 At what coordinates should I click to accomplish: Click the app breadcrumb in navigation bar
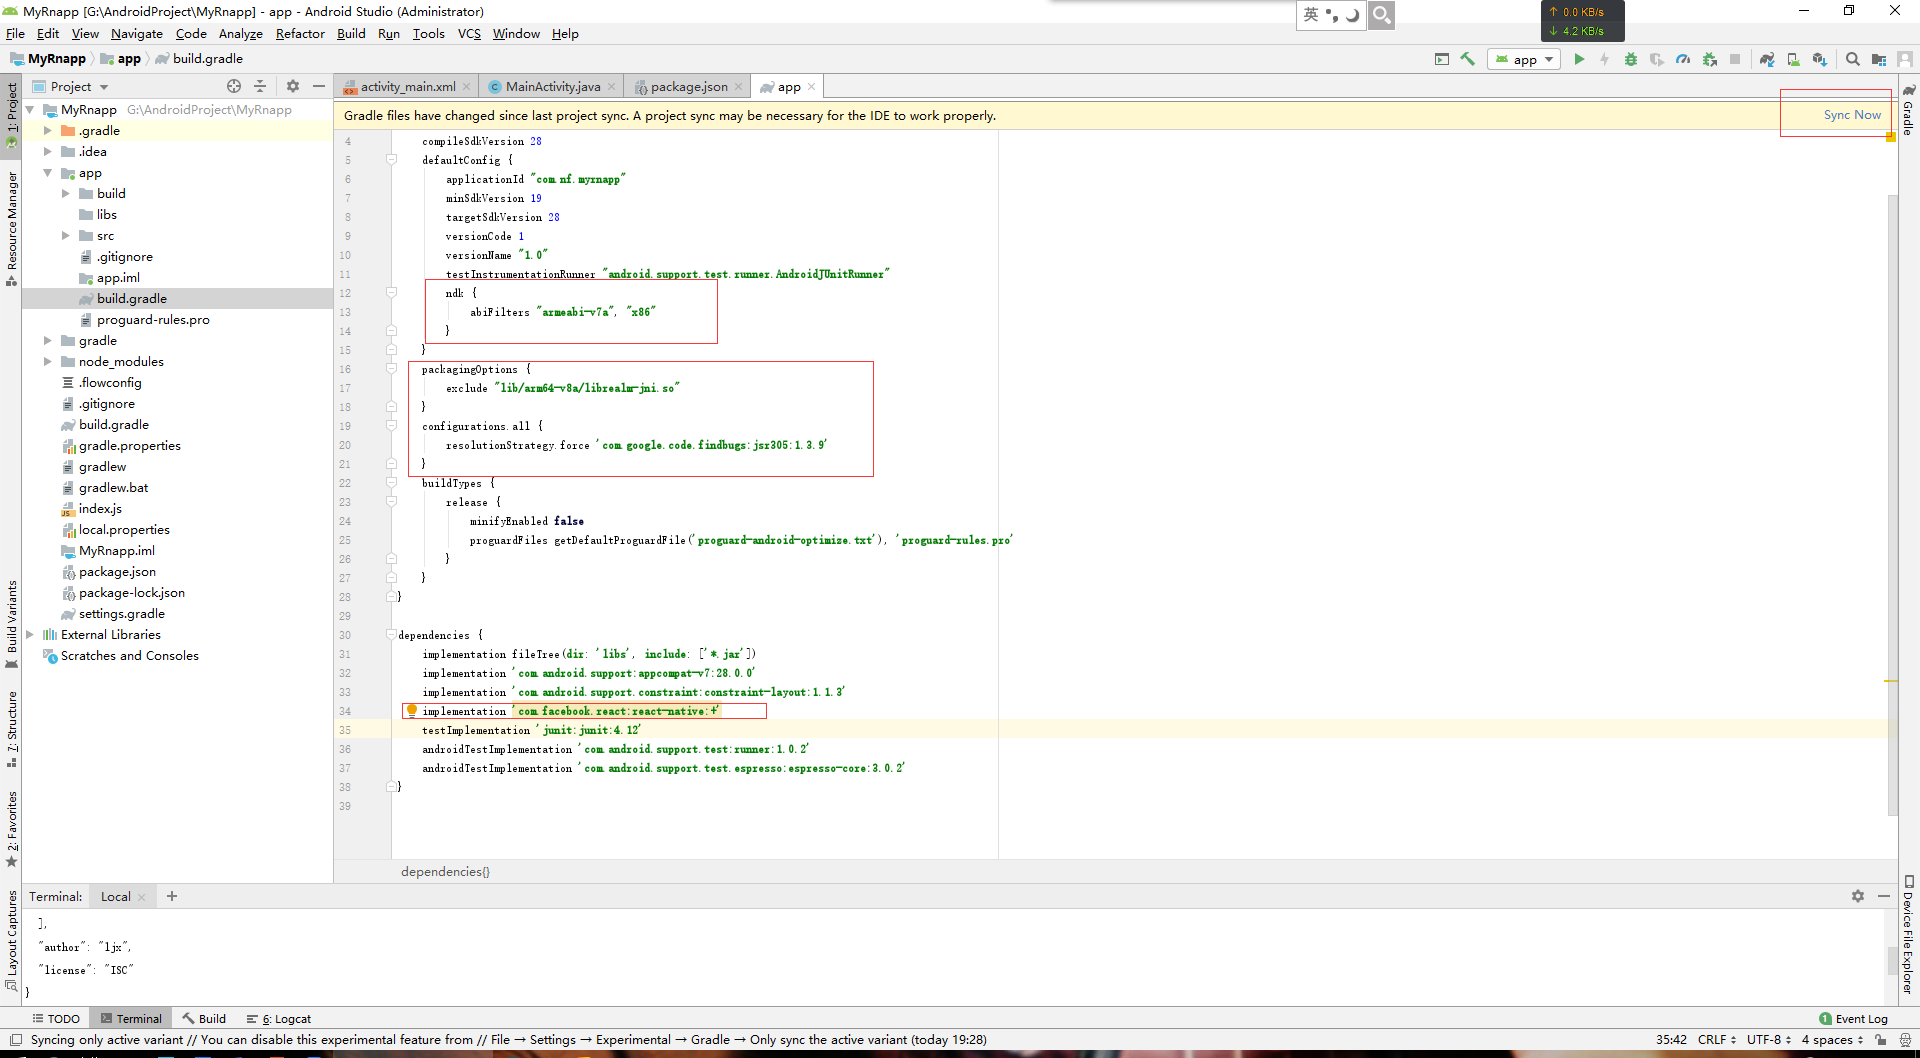[121, 59]
